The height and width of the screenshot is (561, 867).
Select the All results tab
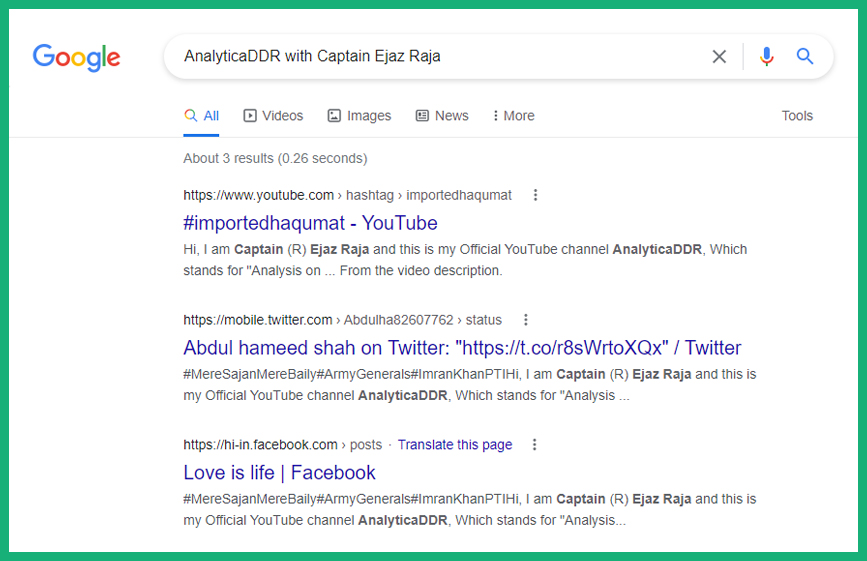pos(201,116)
